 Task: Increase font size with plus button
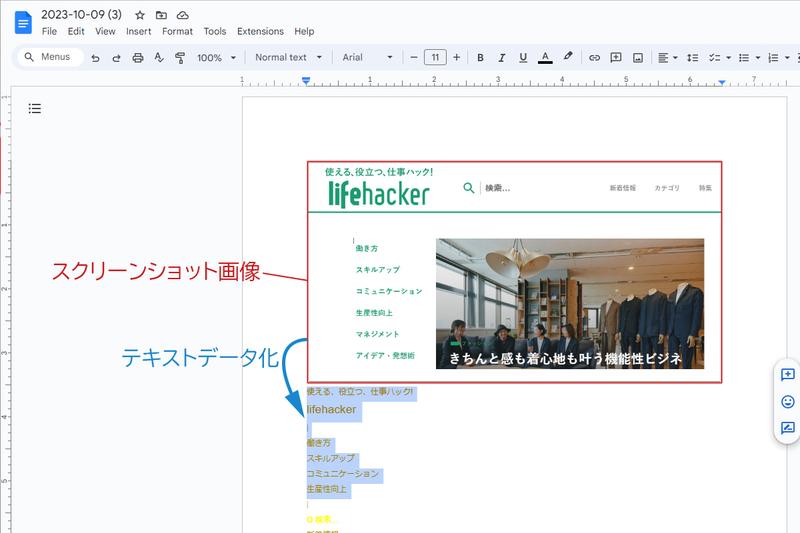(457, 58)
